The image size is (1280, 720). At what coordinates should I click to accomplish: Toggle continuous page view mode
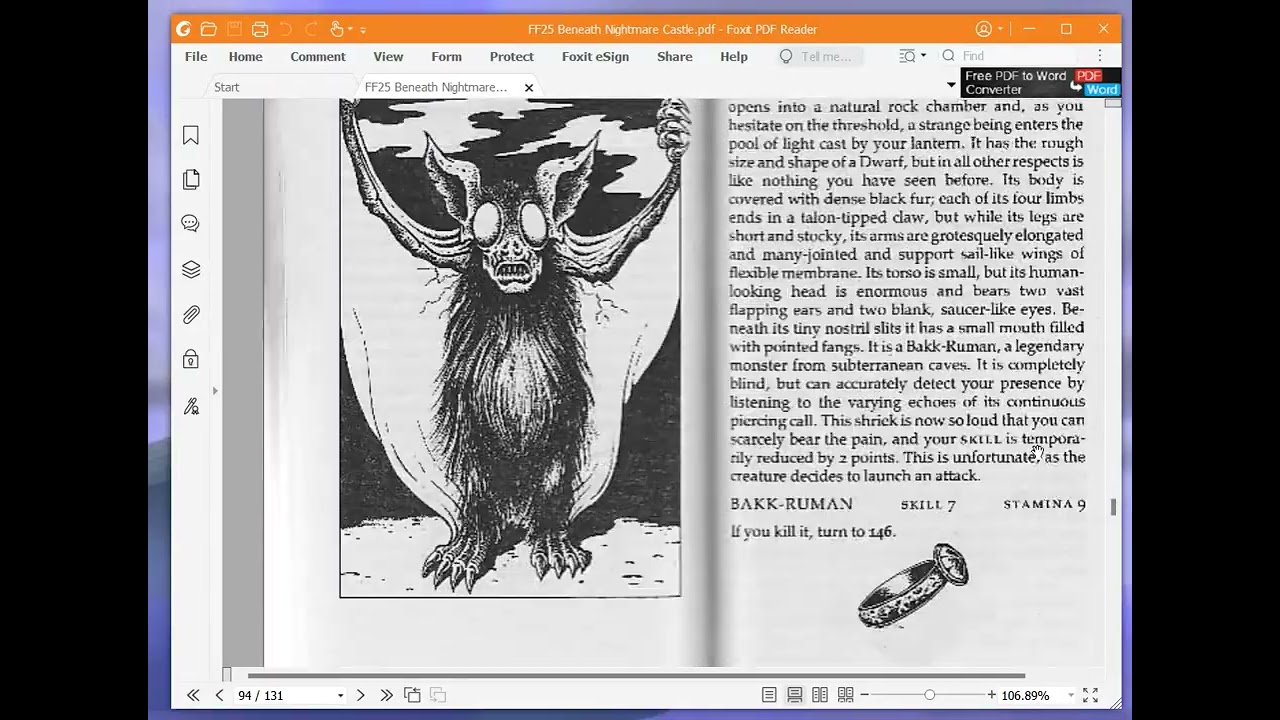click(794, 695)
